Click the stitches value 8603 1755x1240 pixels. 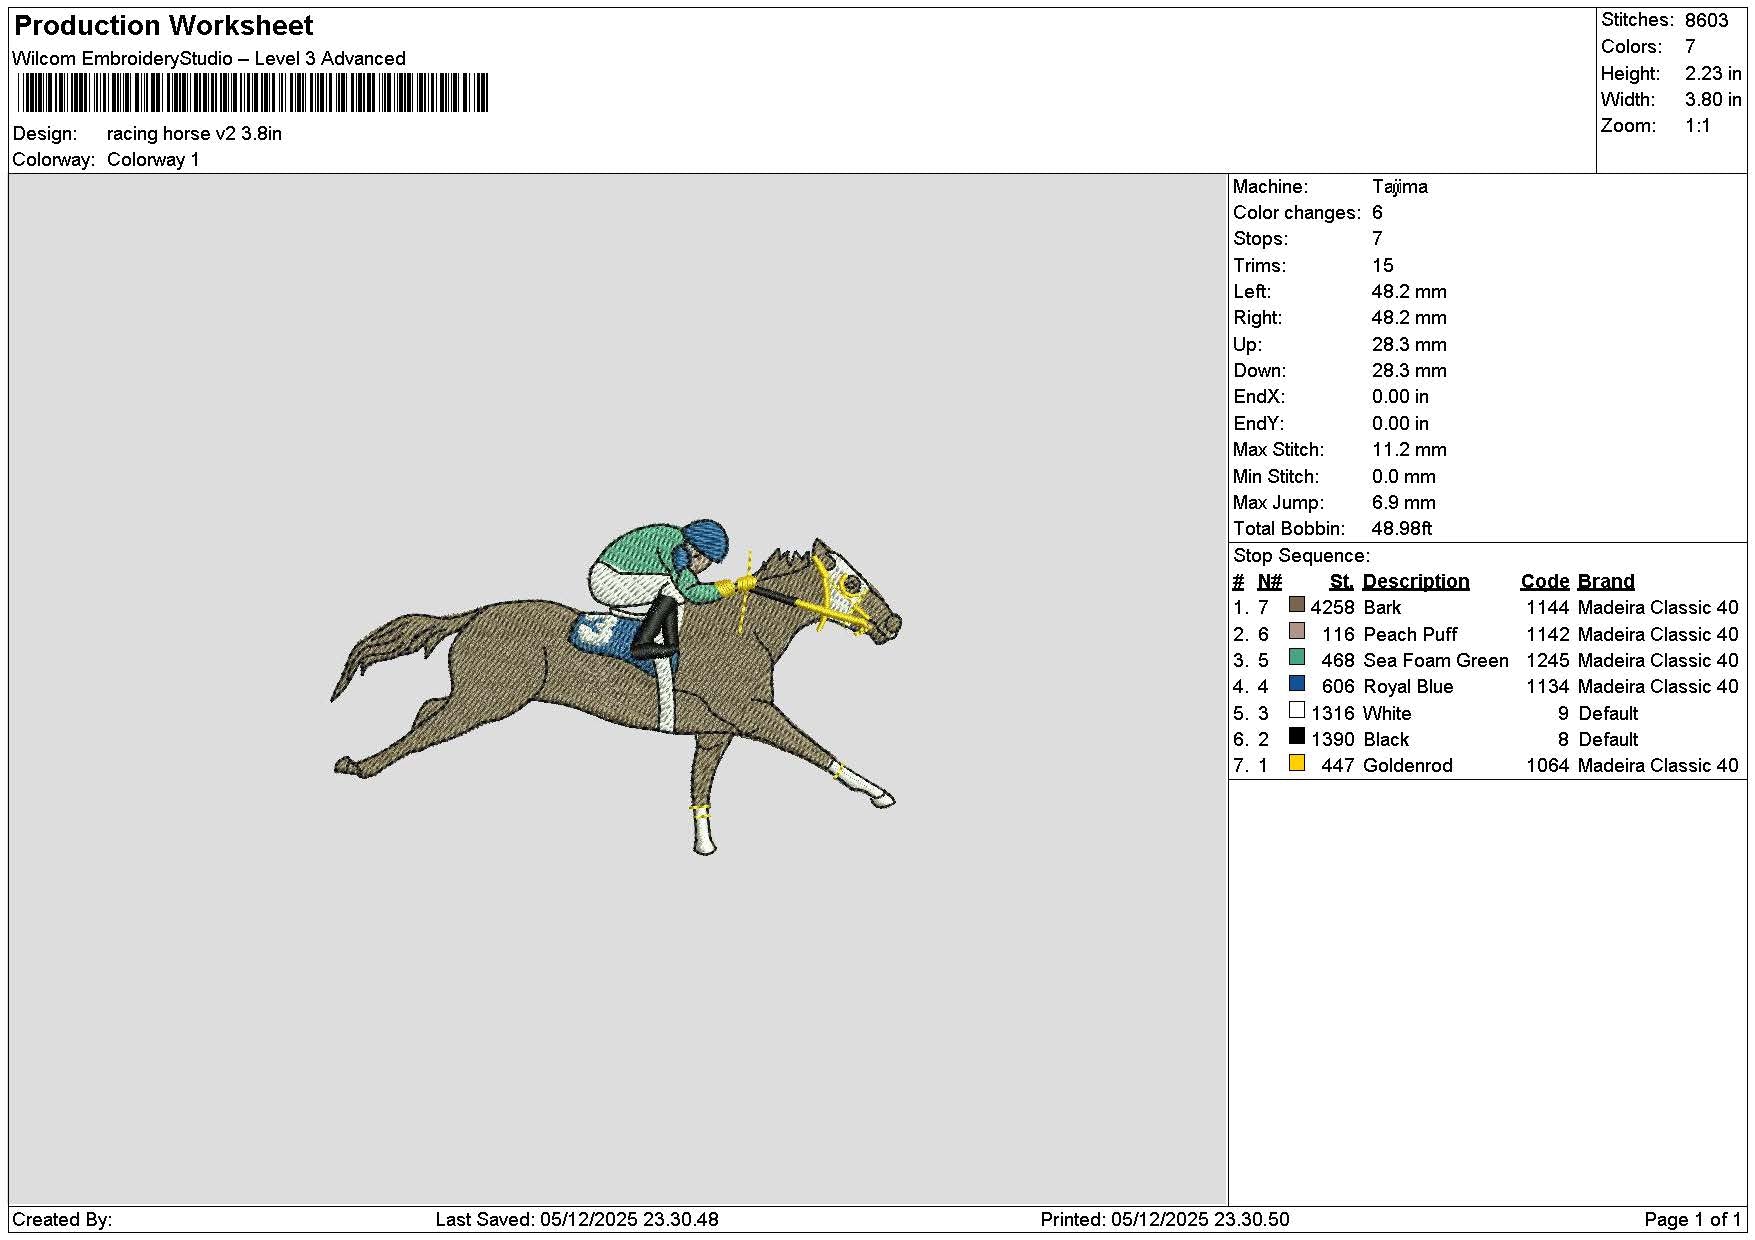click(1706, 20)
